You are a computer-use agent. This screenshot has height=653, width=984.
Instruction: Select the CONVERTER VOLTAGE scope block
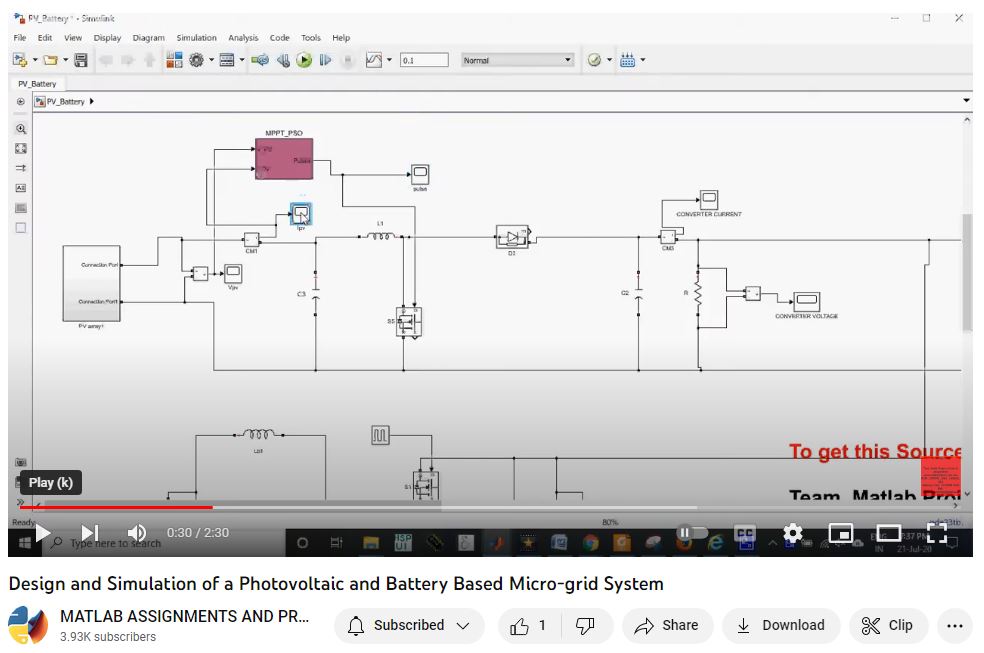(806, 301)
